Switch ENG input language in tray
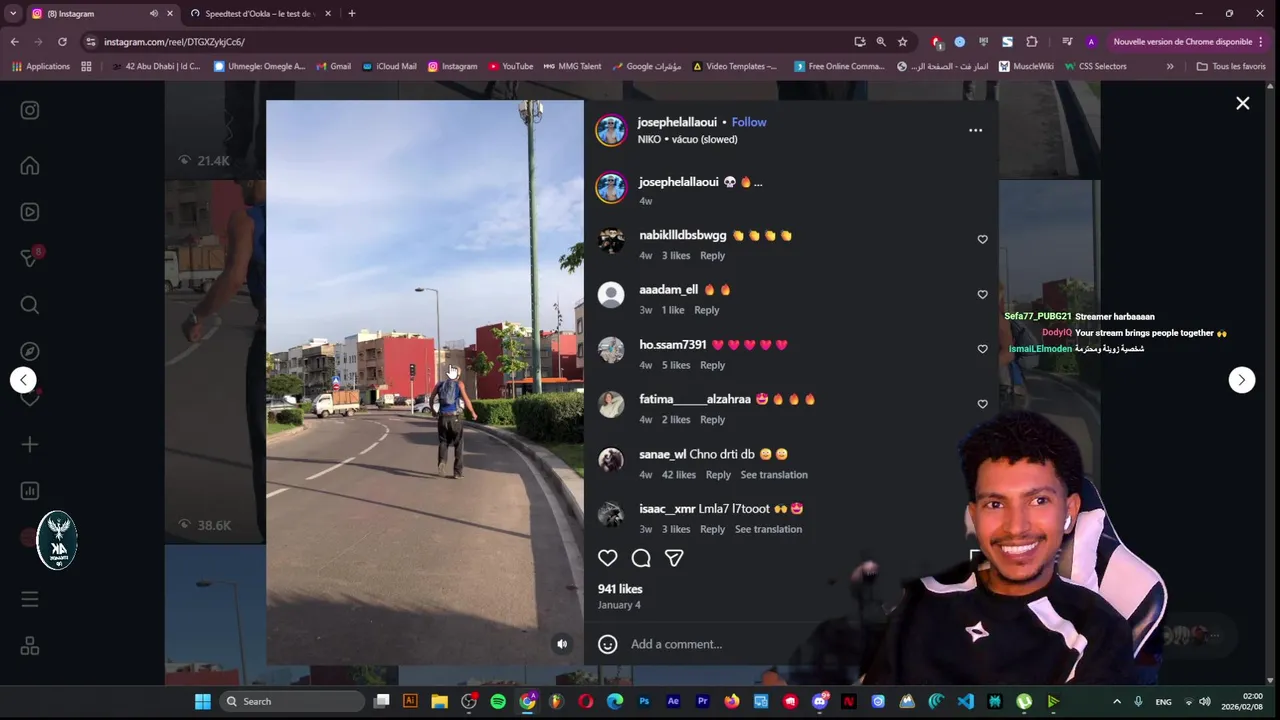Image resolution: width=1280 pixels, height=720 pixels. [x=1163, y=702]
